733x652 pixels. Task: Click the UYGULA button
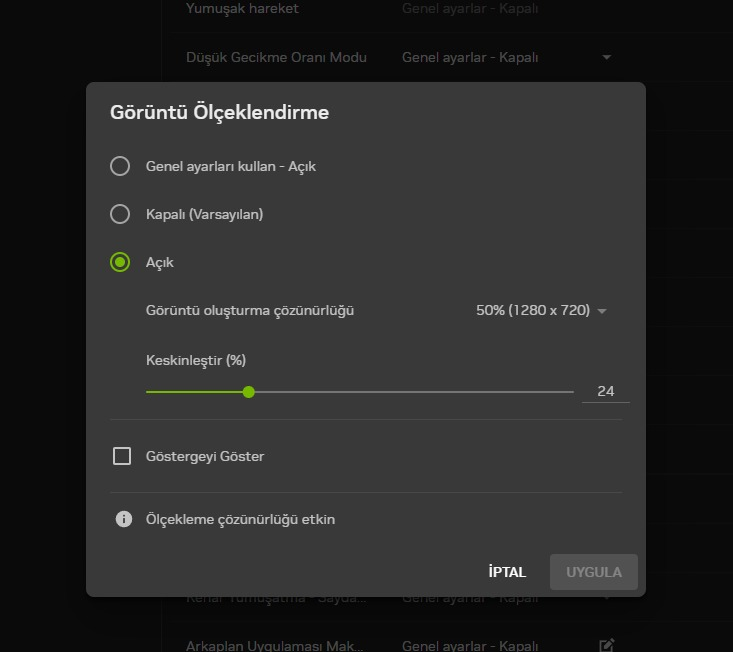coord(594,572)
